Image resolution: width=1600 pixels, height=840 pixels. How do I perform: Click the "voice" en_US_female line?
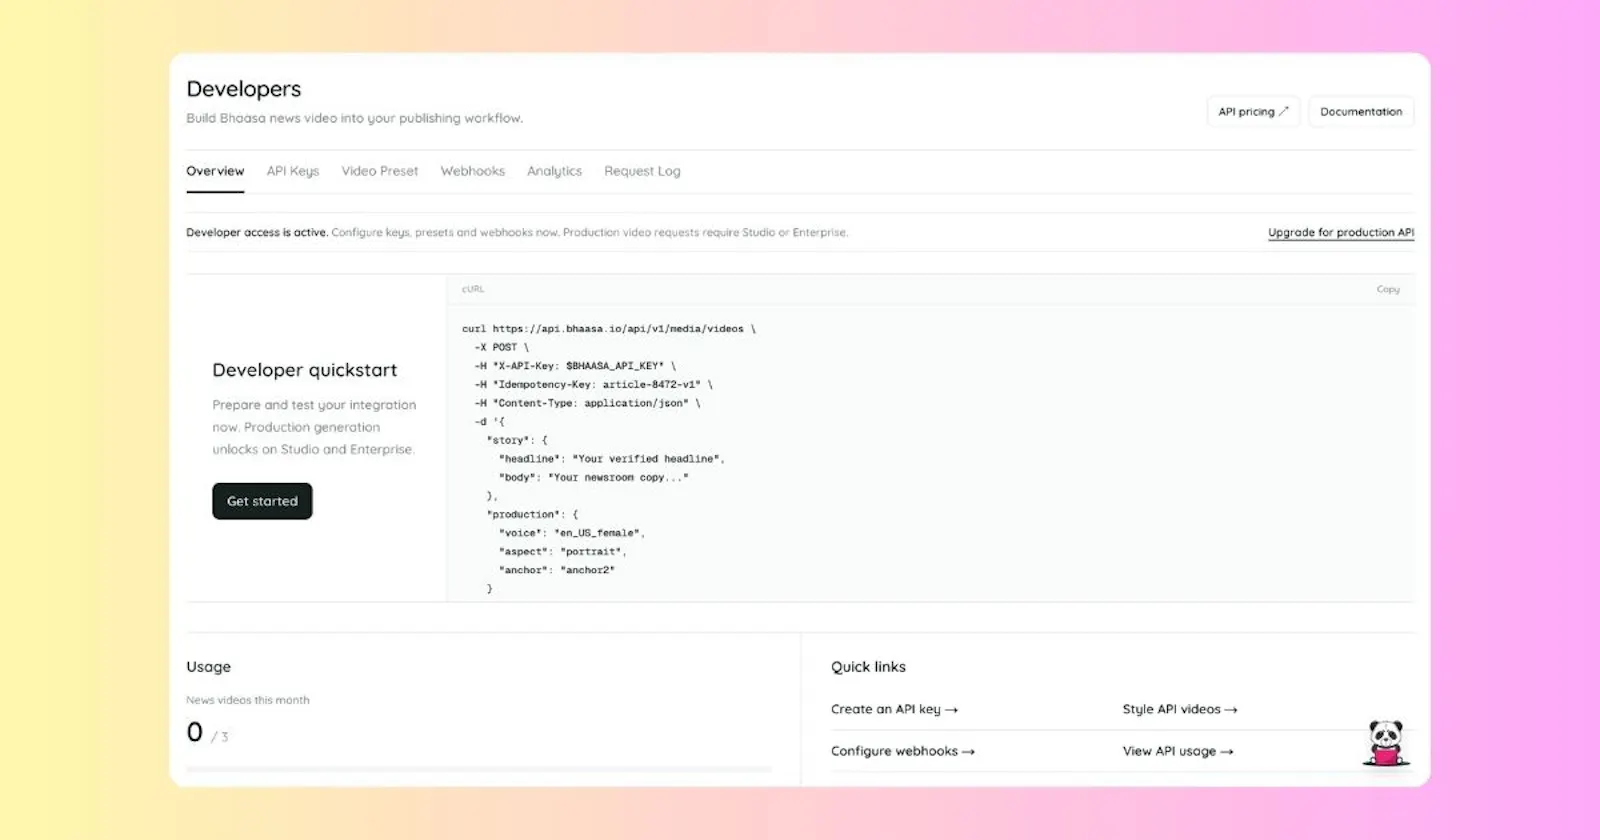572,533
